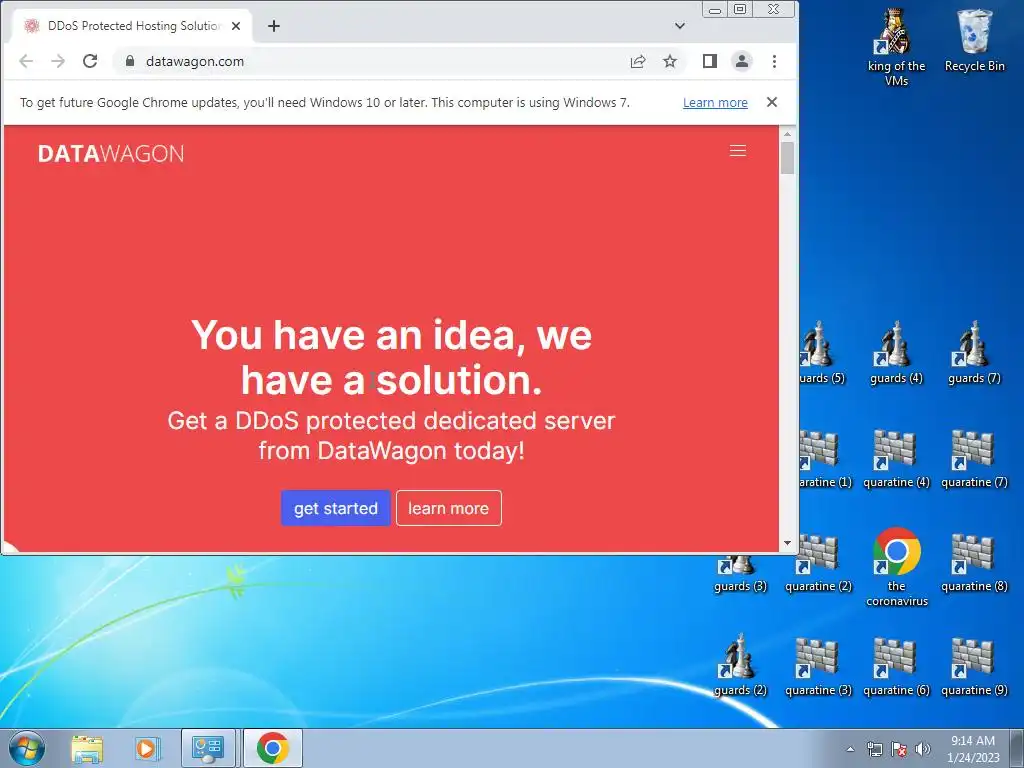Screen dimensions: 1024x768
Task: Go forward with Chrome's forward arrow
Action: point(58,61)
